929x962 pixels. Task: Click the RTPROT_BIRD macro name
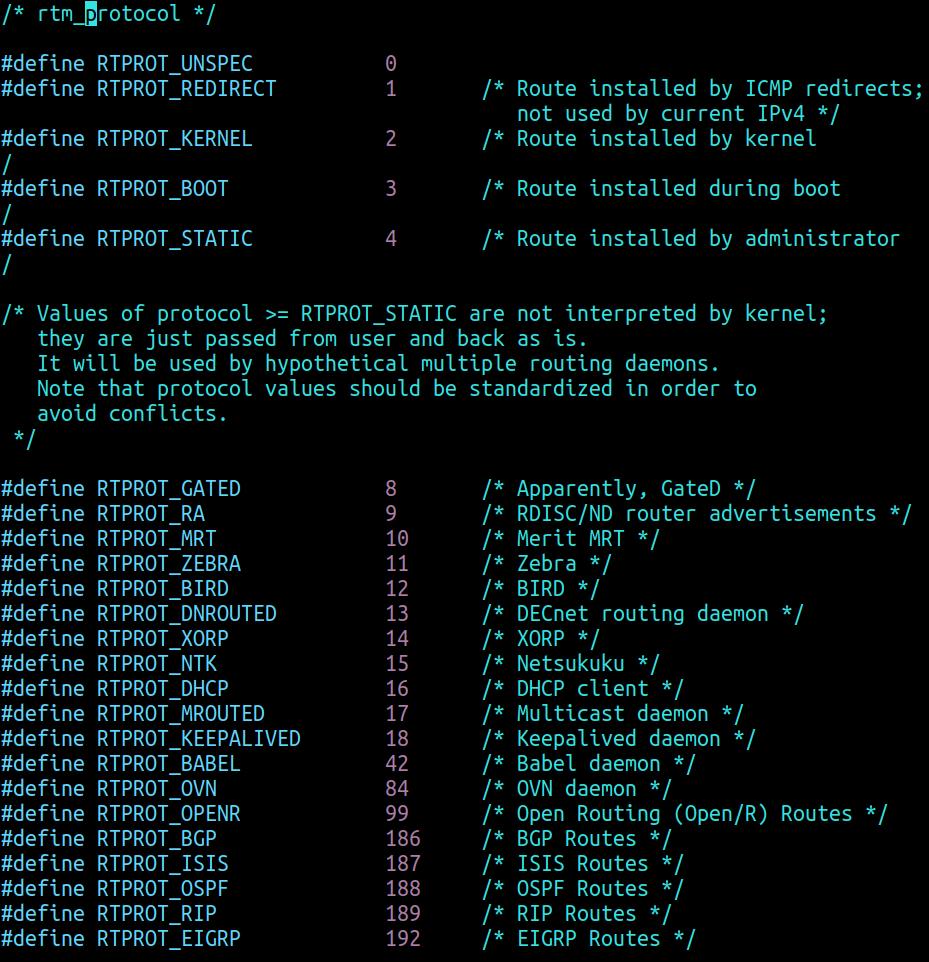tap(162, 589)
